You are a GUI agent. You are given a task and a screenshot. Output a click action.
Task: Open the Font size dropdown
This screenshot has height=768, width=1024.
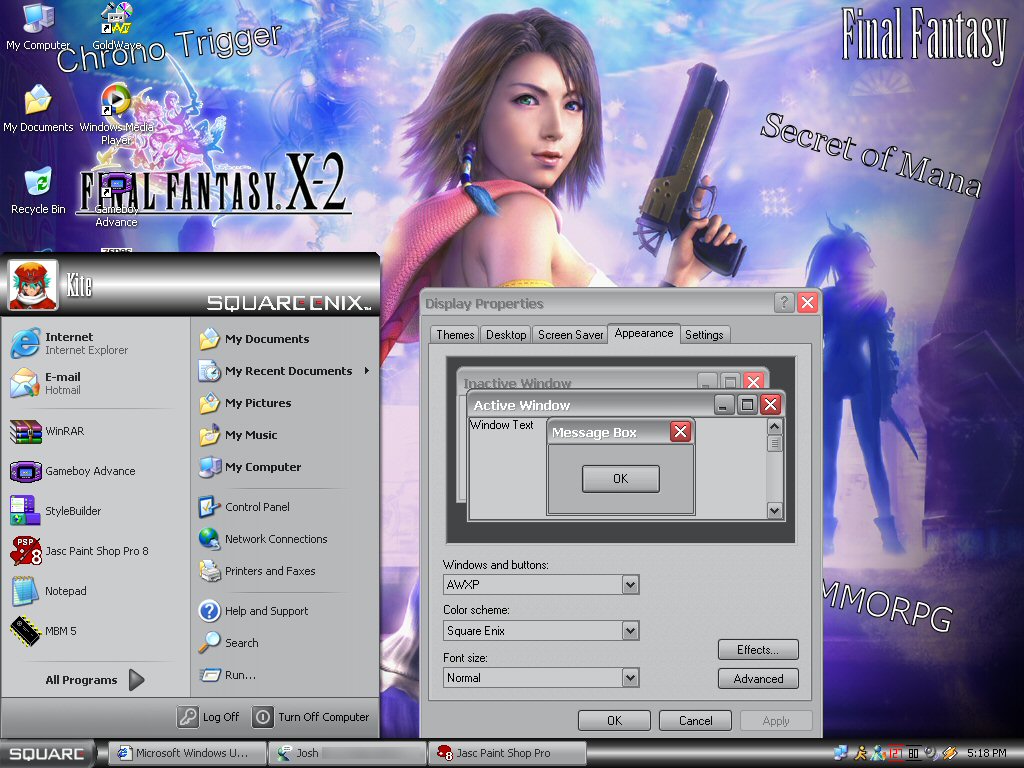click(630, 678)
